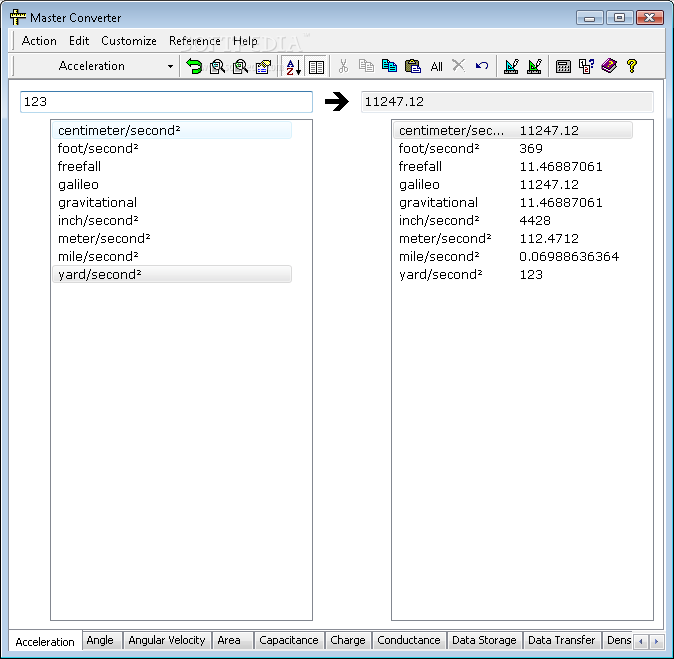This screenshot has height=659, width=674.
Task: Click the 1-2 question mark icon
Action: coord(586,66)
